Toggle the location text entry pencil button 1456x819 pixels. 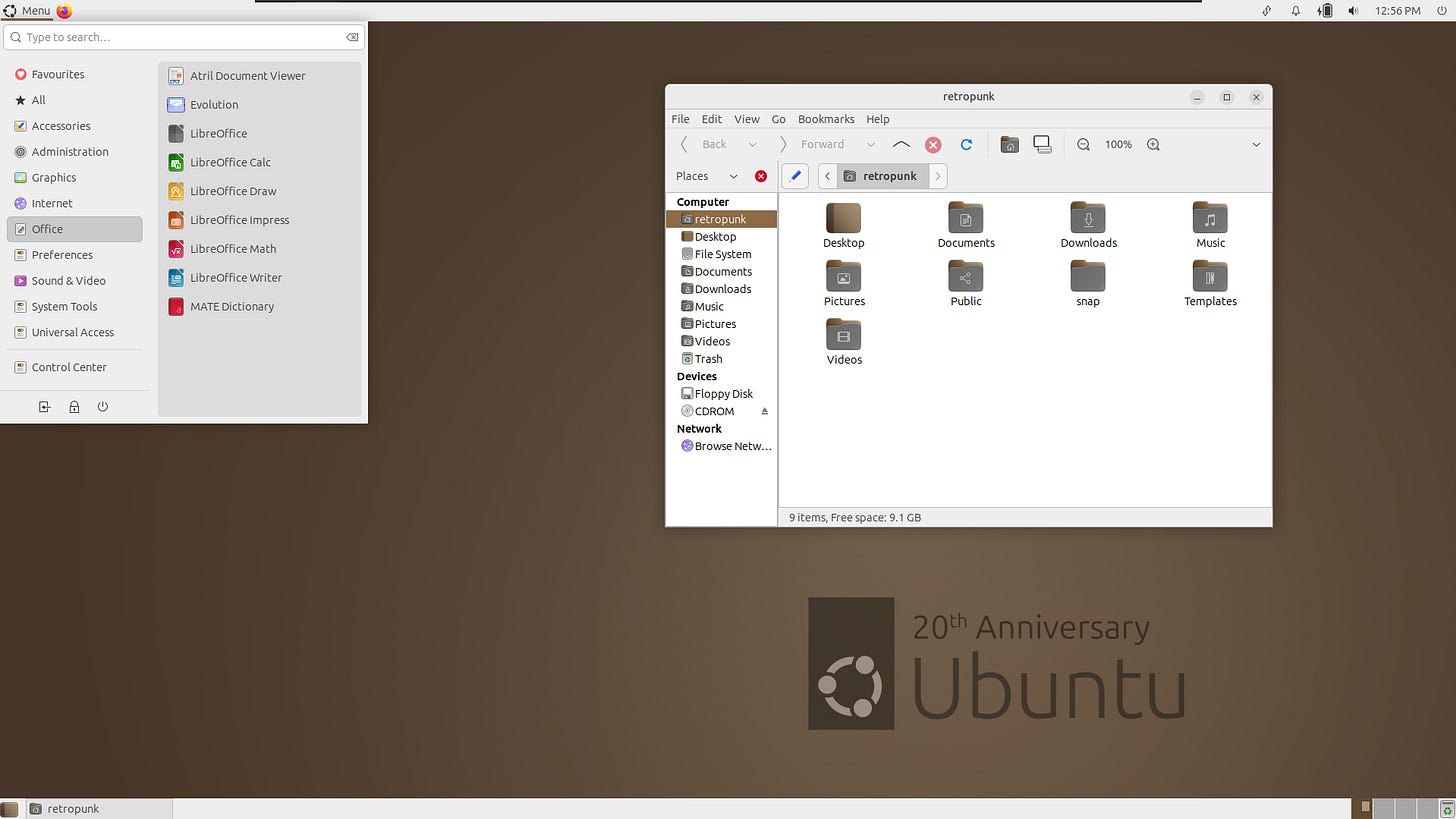point(795,176)
